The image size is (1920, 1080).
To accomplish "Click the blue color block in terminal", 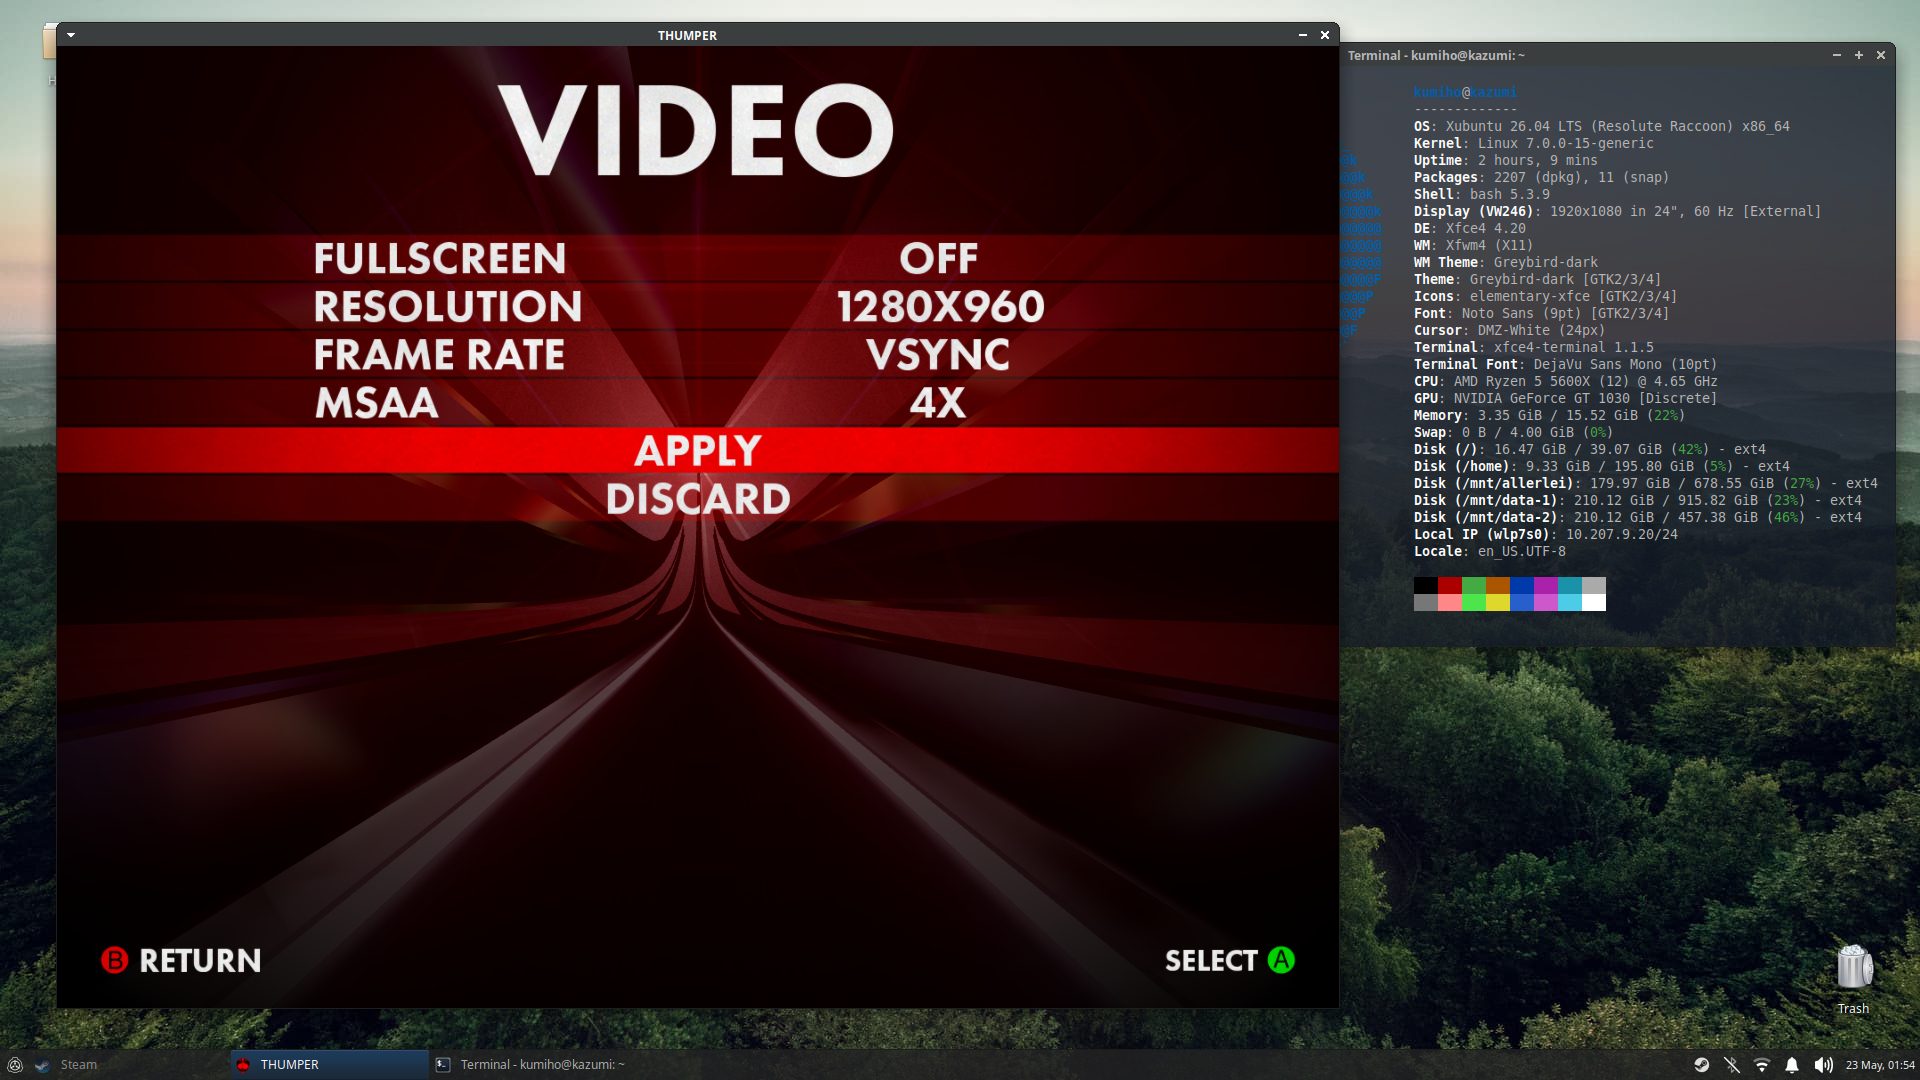I will [1522, 585].
